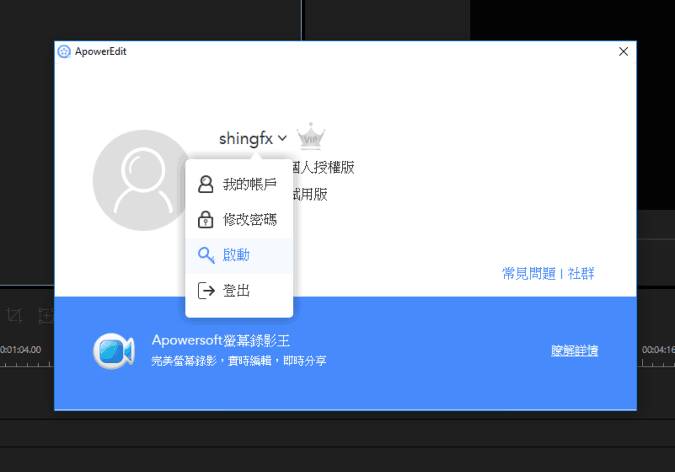Select the 啟動 menu entry
The image size is (675, 472).
(239, 255)
